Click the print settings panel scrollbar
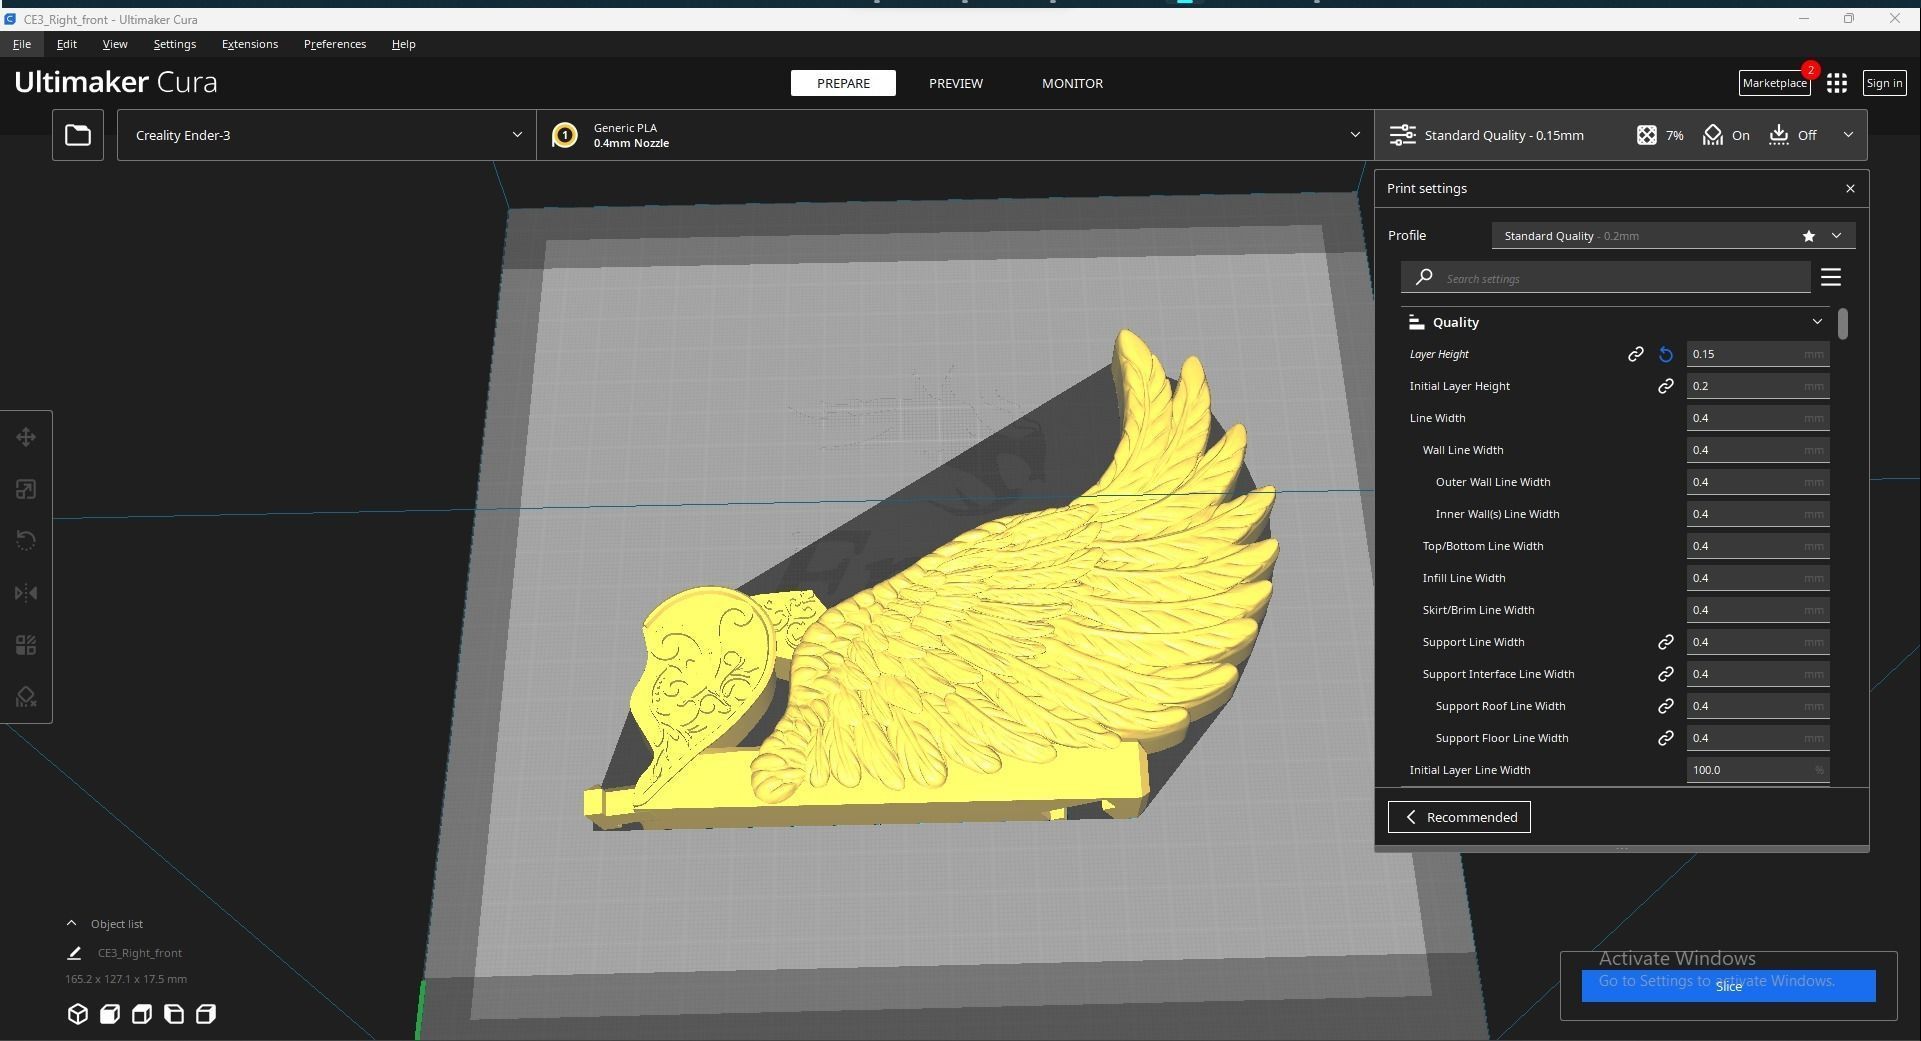 point(1842,324)
